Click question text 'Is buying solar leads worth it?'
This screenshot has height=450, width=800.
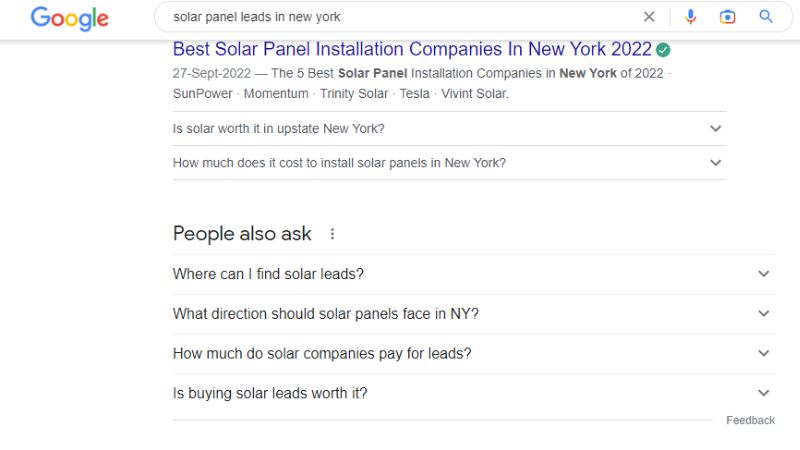click(270, 393)
